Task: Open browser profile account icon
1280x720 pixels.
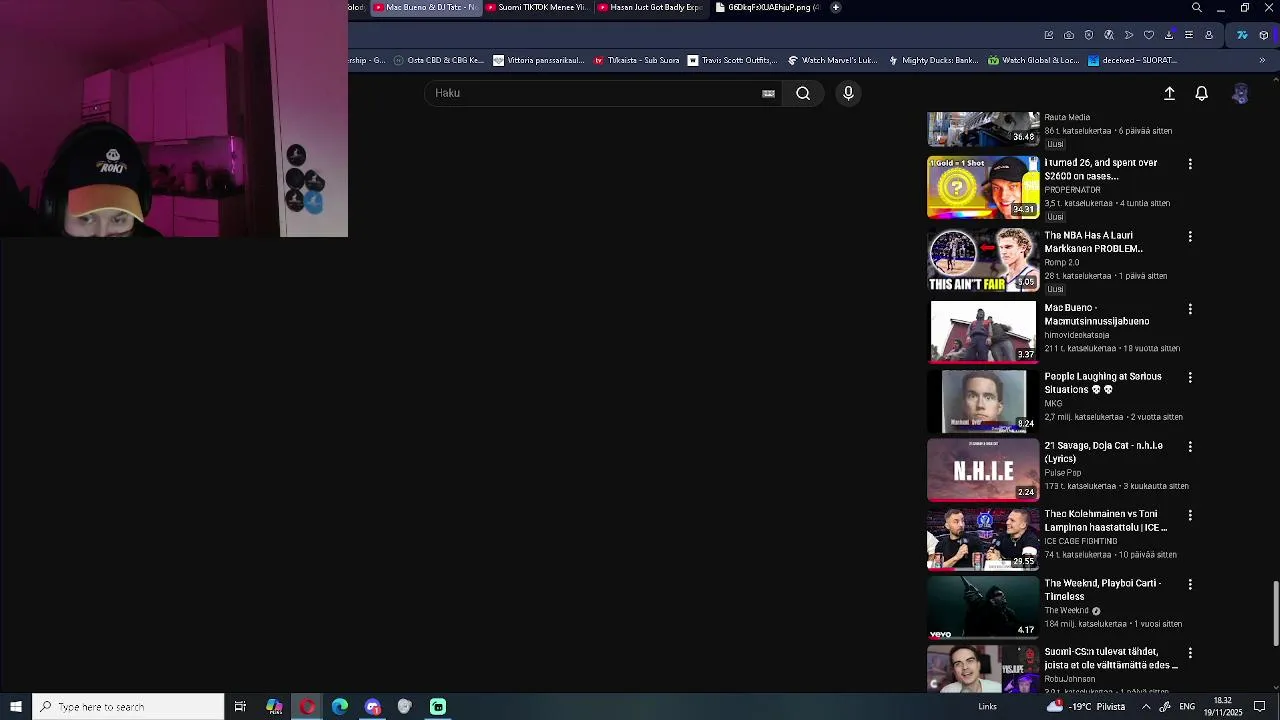Action: (x=1209, y=35)
